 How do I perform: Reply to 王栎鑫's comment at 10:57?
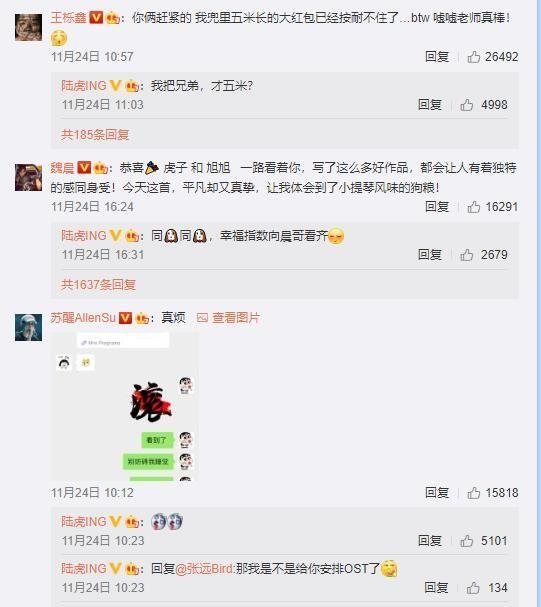click(437, 57)
